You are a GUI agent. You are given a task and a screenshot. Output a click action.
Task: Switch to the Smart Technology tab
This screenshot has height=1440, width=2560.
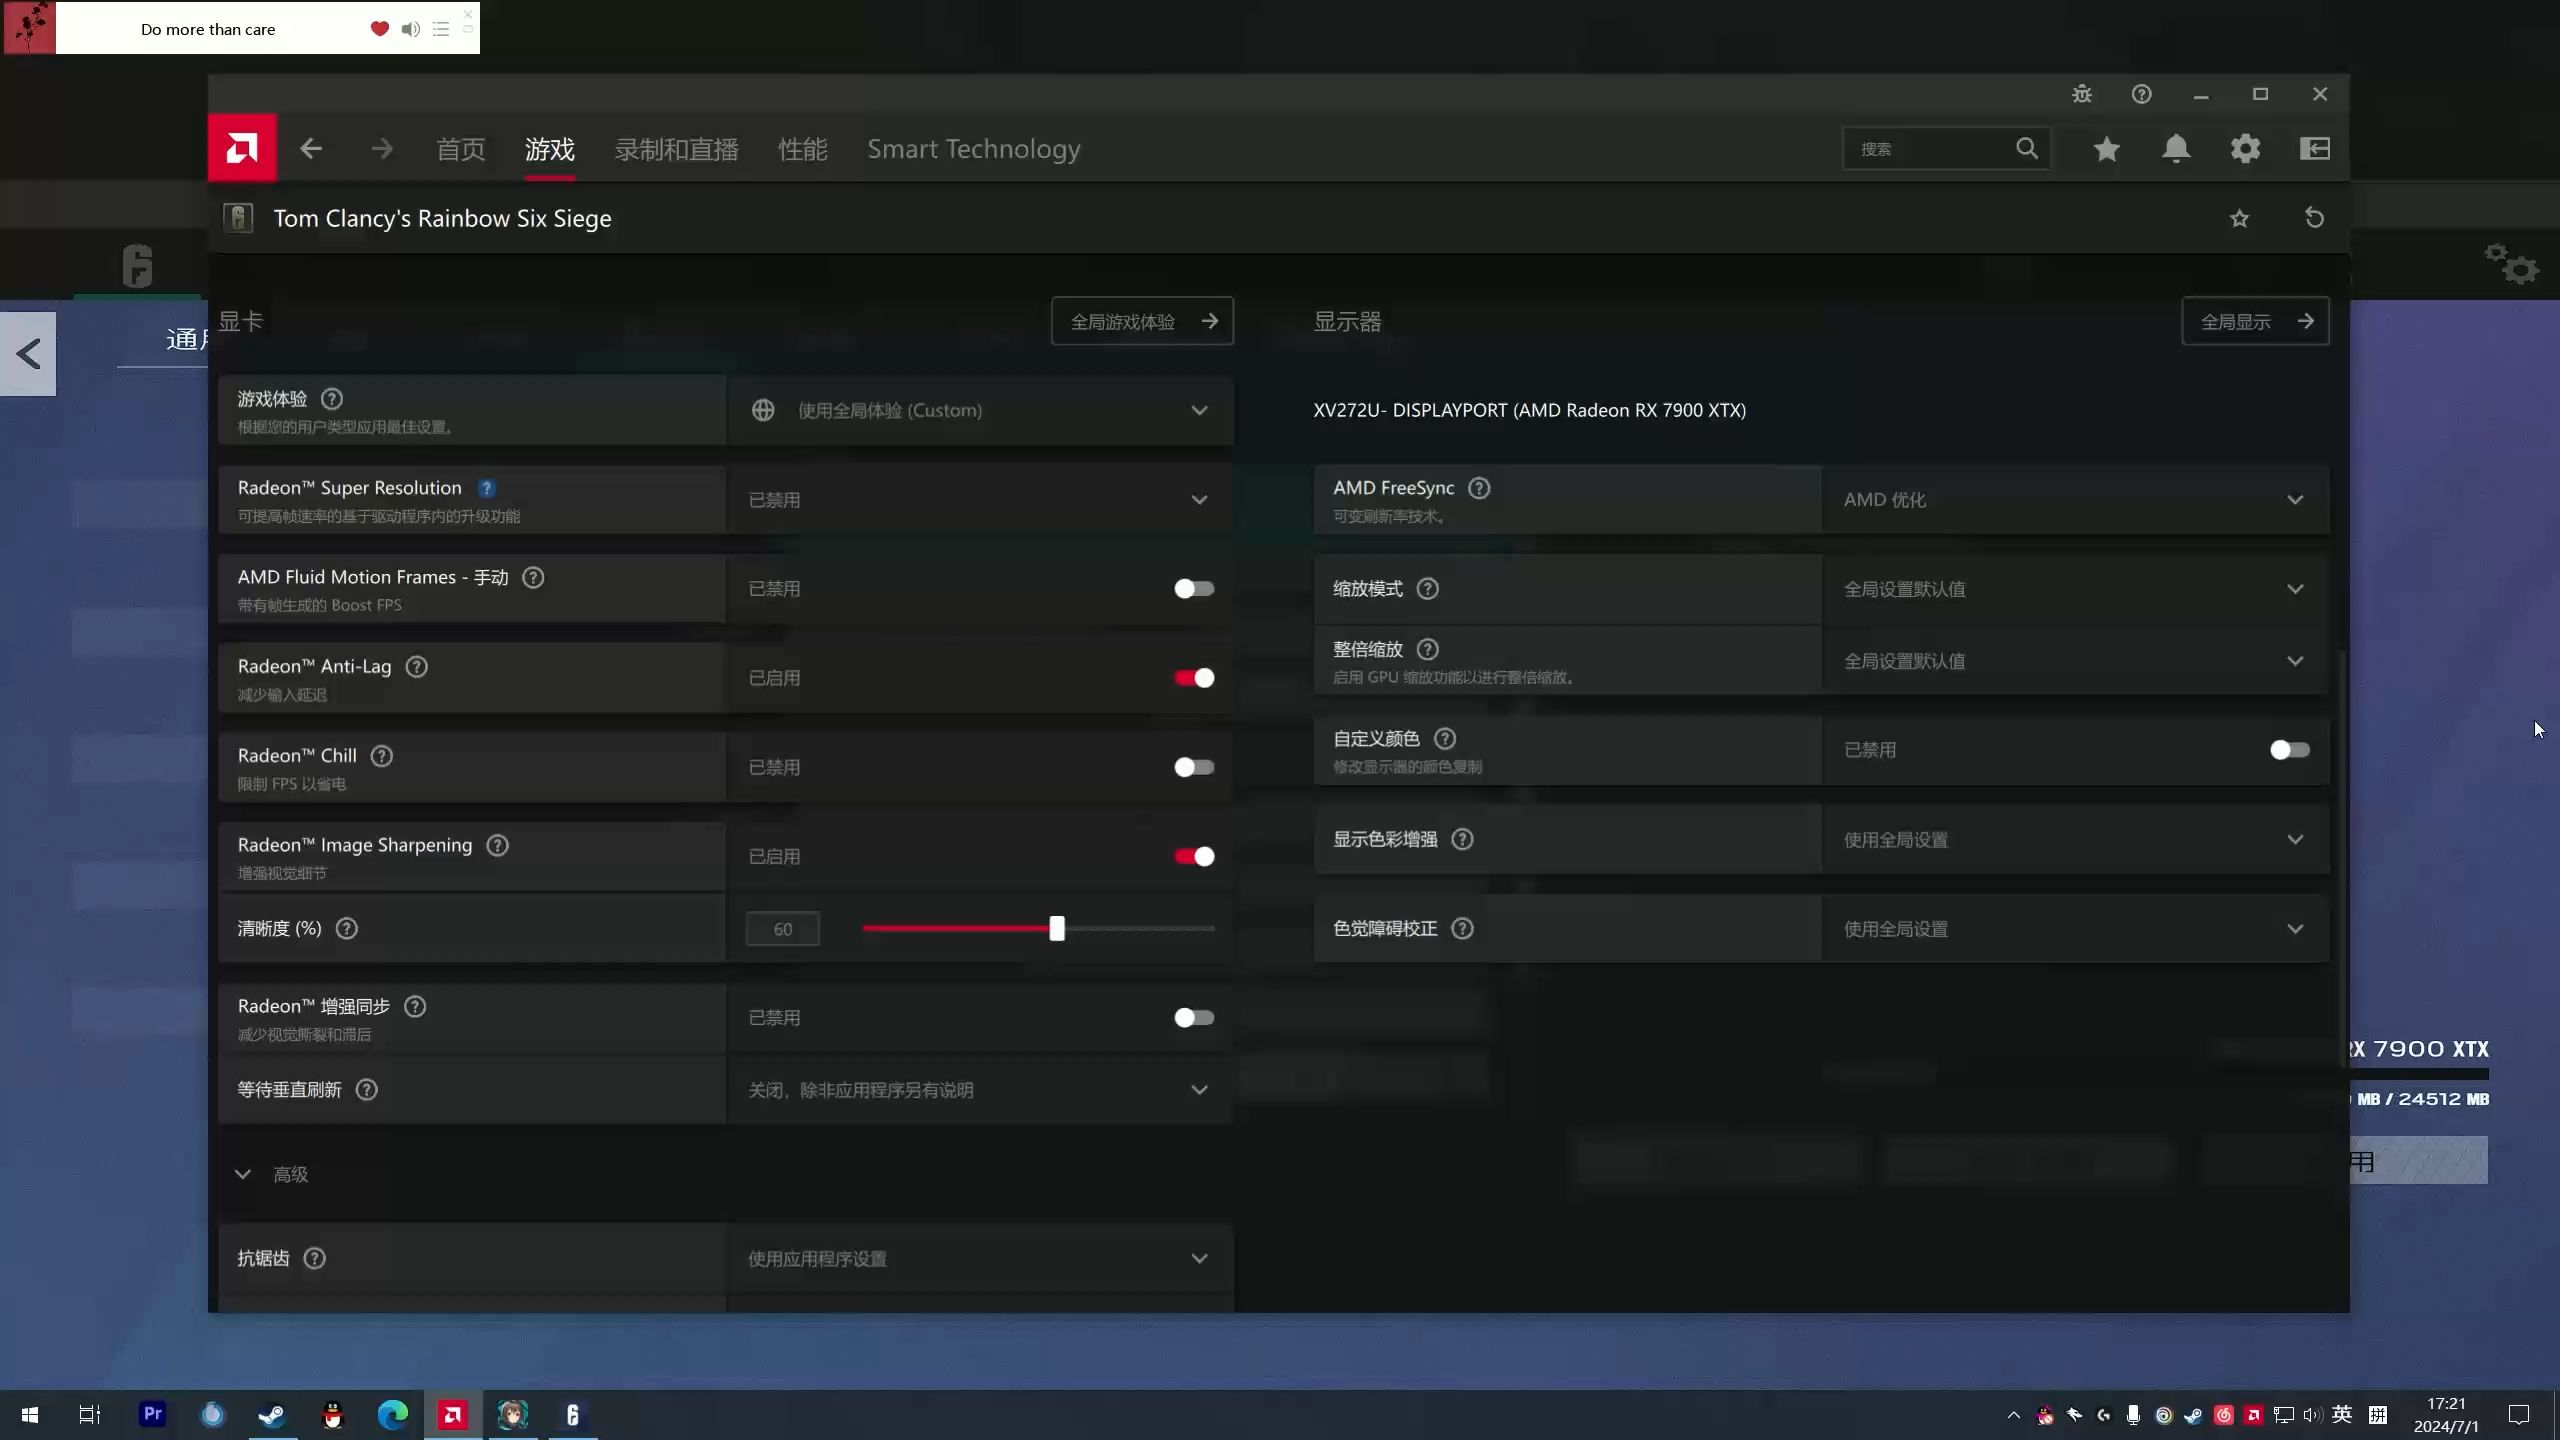[974, 149]
